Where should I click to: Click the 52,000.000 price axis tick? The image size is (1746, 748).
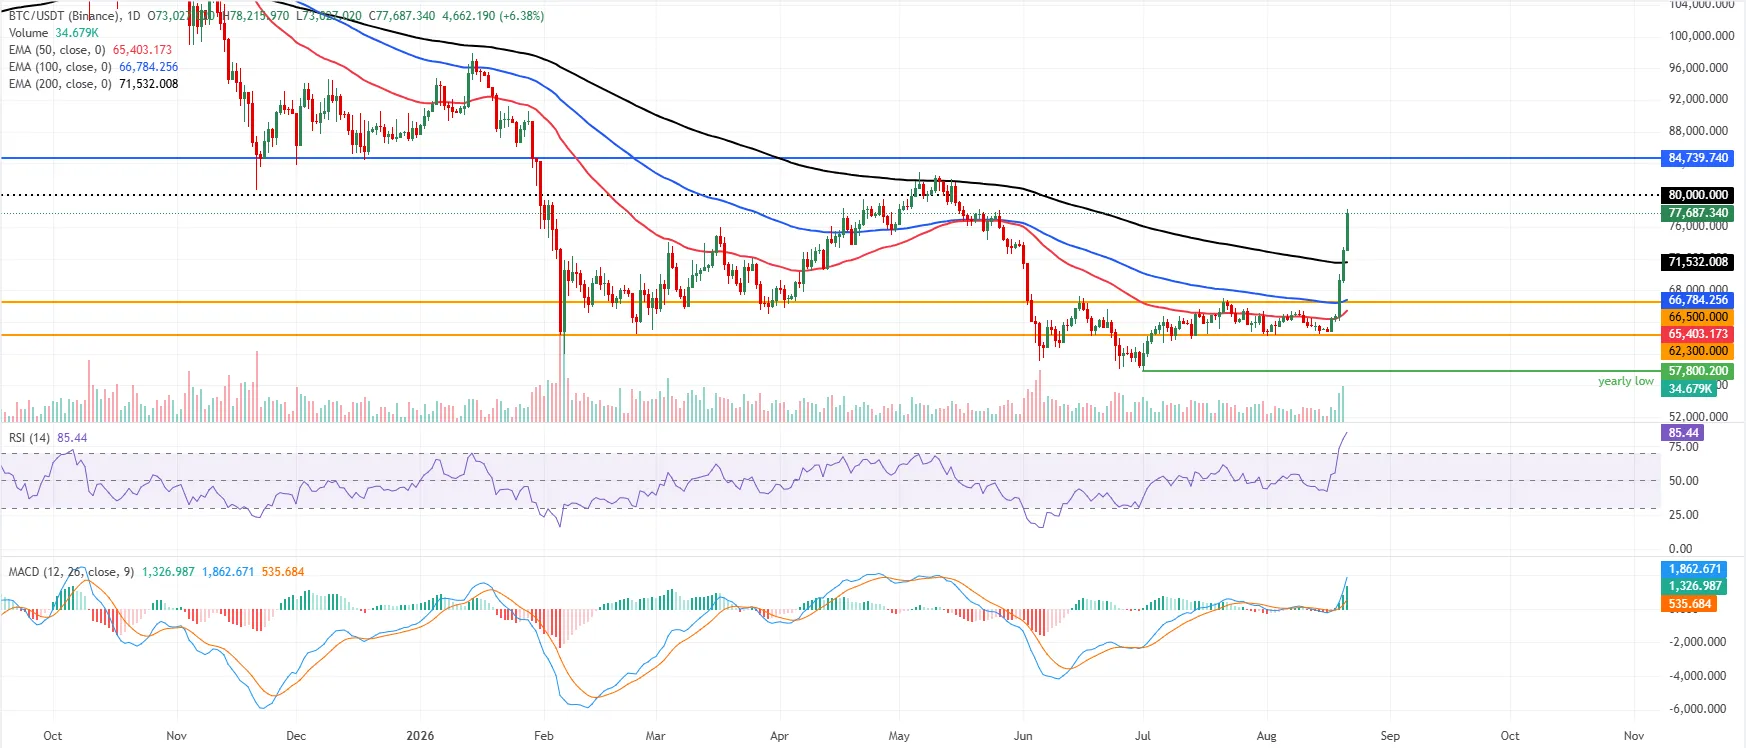(x=1698, y=417)
